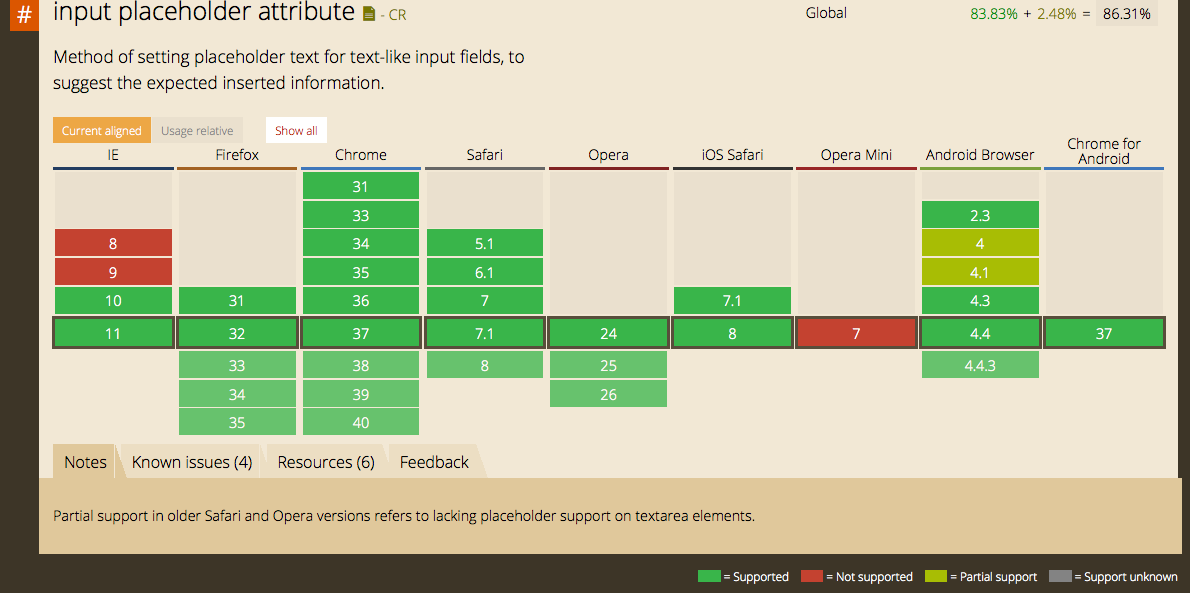Click IE current version 11 cell
This screenshot has width=1190, height=593.
point(113,333)
